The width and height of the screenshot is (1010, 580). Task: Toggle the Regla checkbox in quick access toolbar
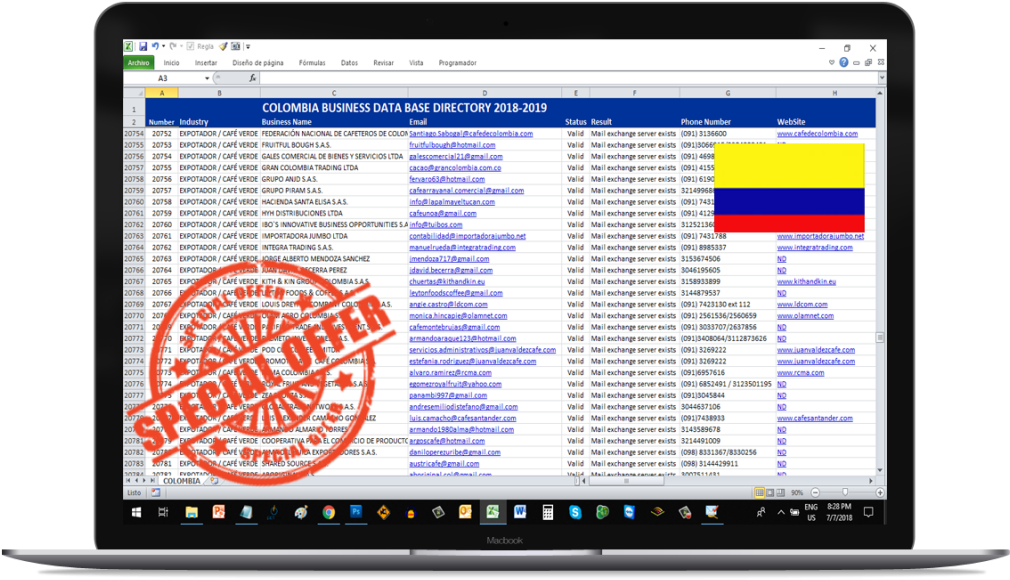point(190,46)
